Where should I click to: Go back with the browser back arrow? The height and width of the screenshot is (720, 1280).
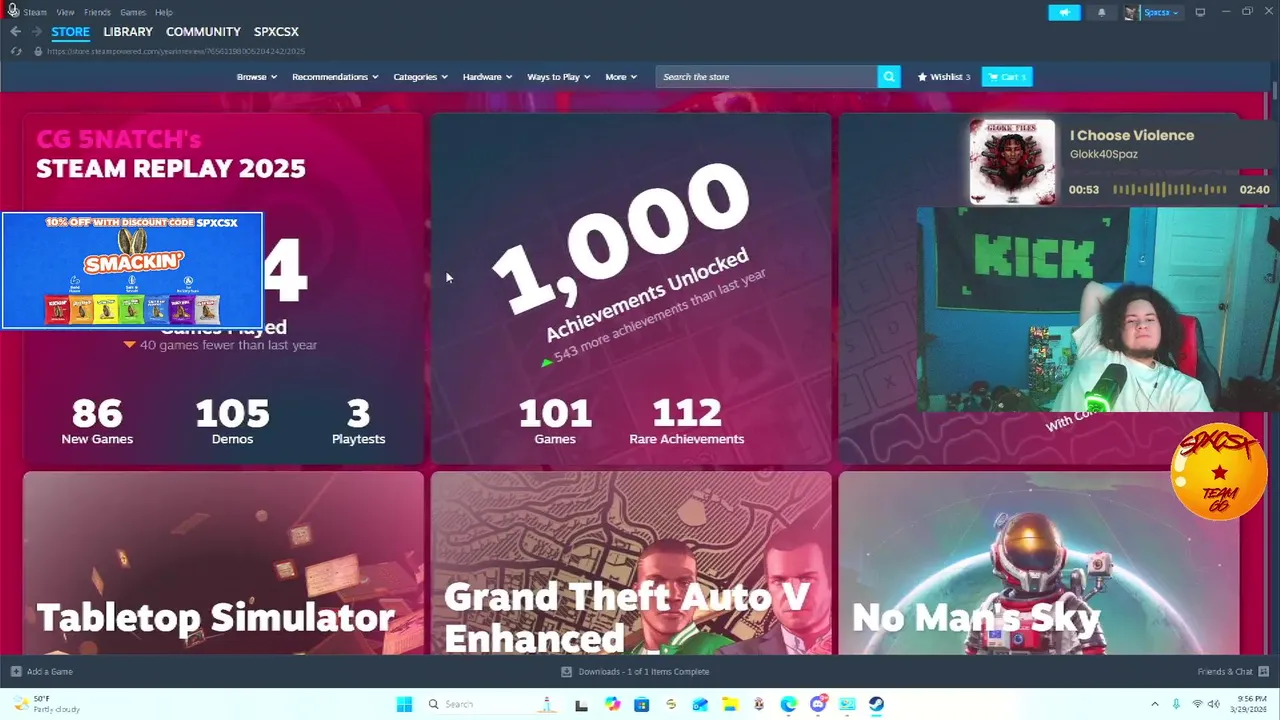[15, 32]
